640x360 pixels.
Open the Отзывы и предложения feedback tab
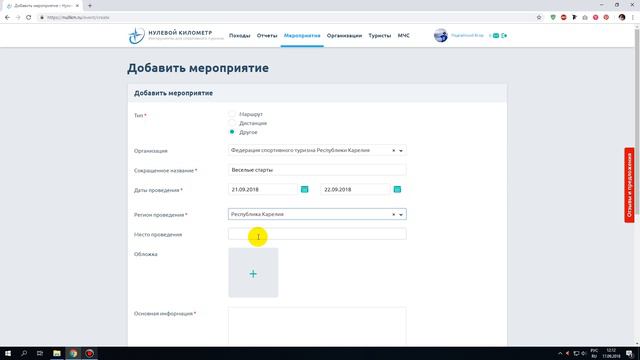pos(629,185)
